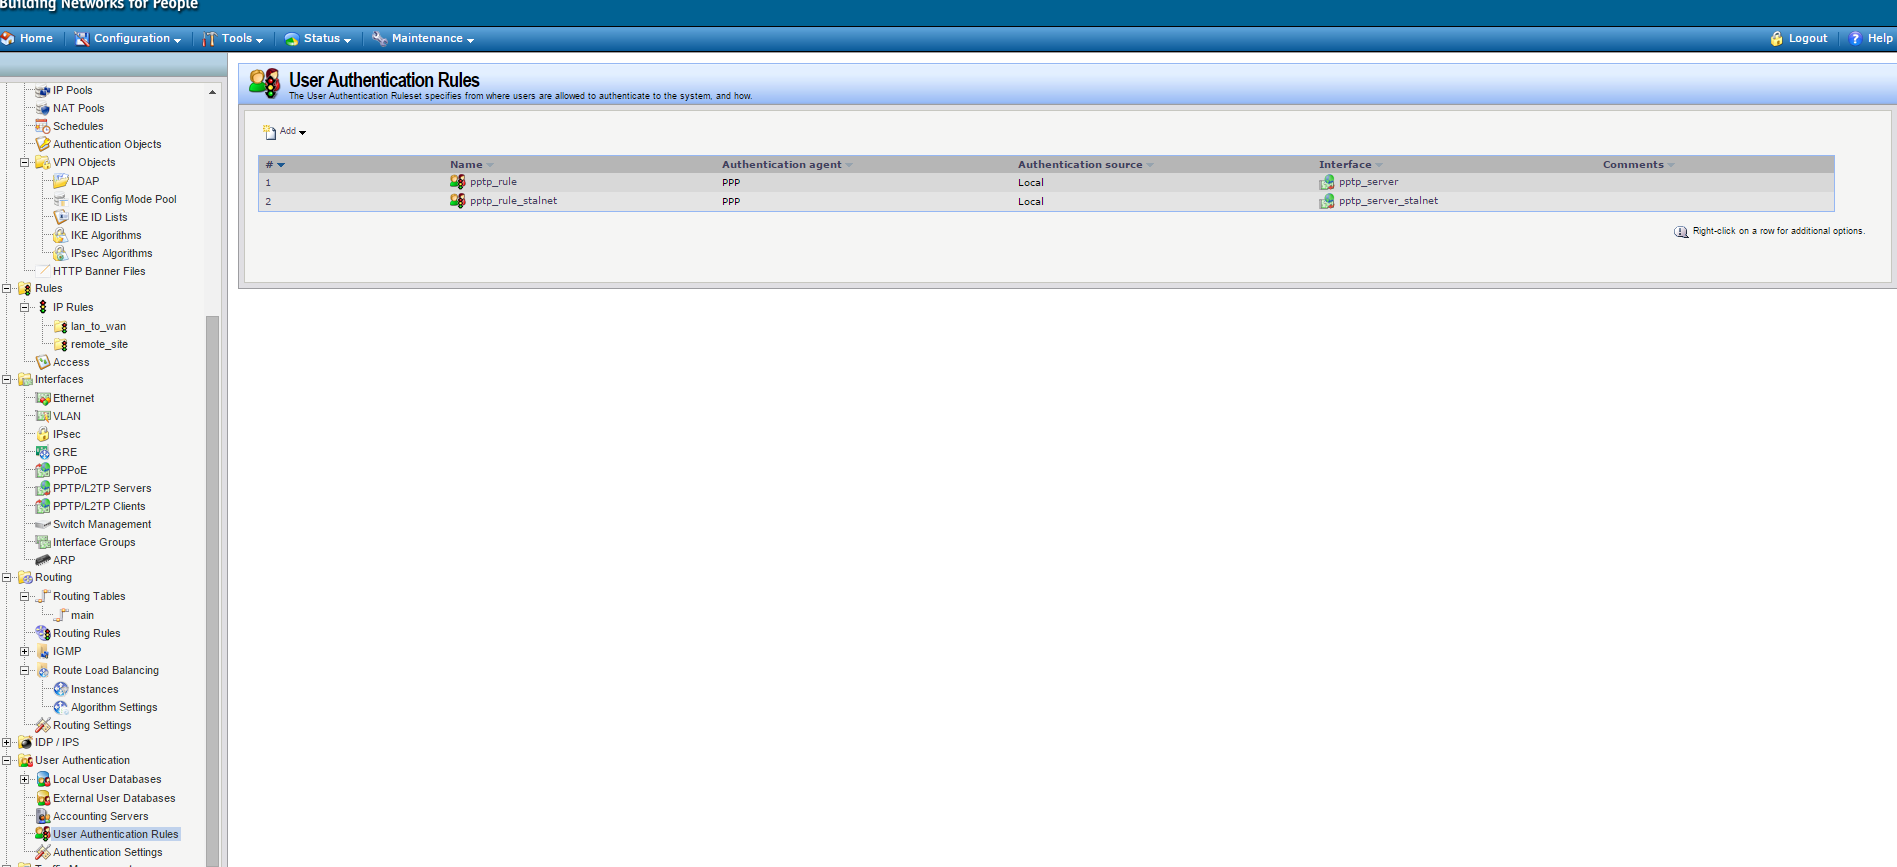Collapse the Interfaces tree node
The height and width of the screenshot is (867, 1897).
[x=7, y=379]
